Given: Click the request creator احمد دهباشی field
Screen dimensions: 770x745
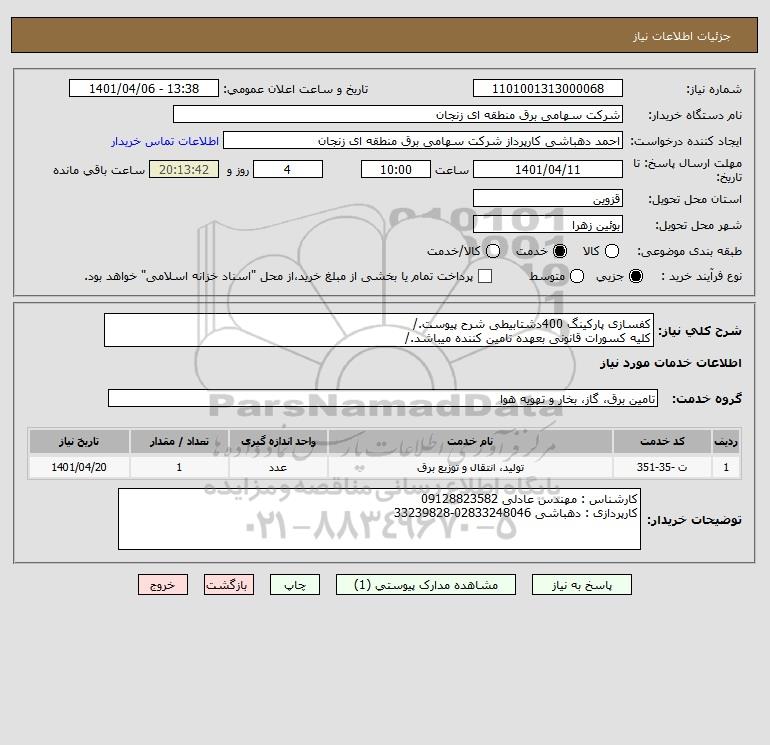Looking at the screenshot, I should point(423,141).
